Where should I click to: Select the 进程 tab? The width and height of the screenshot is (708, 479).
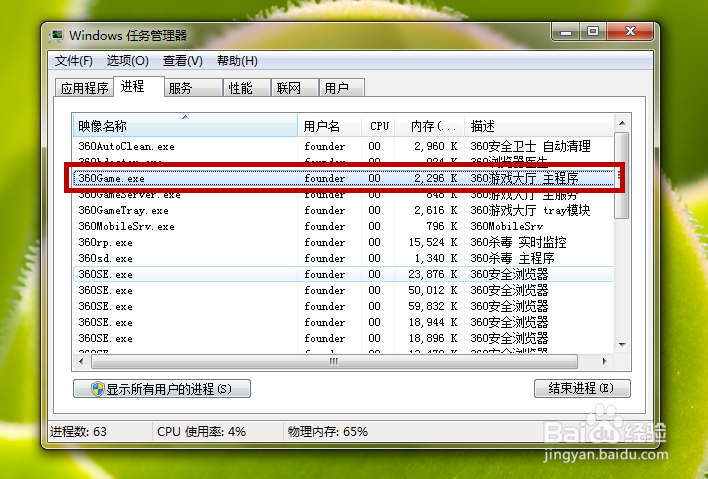click(x=139, y=86)
